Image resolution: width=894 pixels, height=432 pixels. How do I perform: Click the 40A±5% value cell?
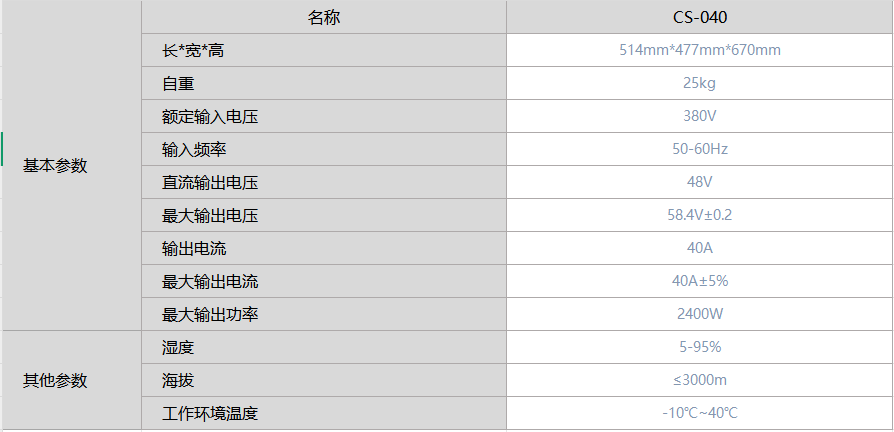pyautogui.click(x=700, y=281)
